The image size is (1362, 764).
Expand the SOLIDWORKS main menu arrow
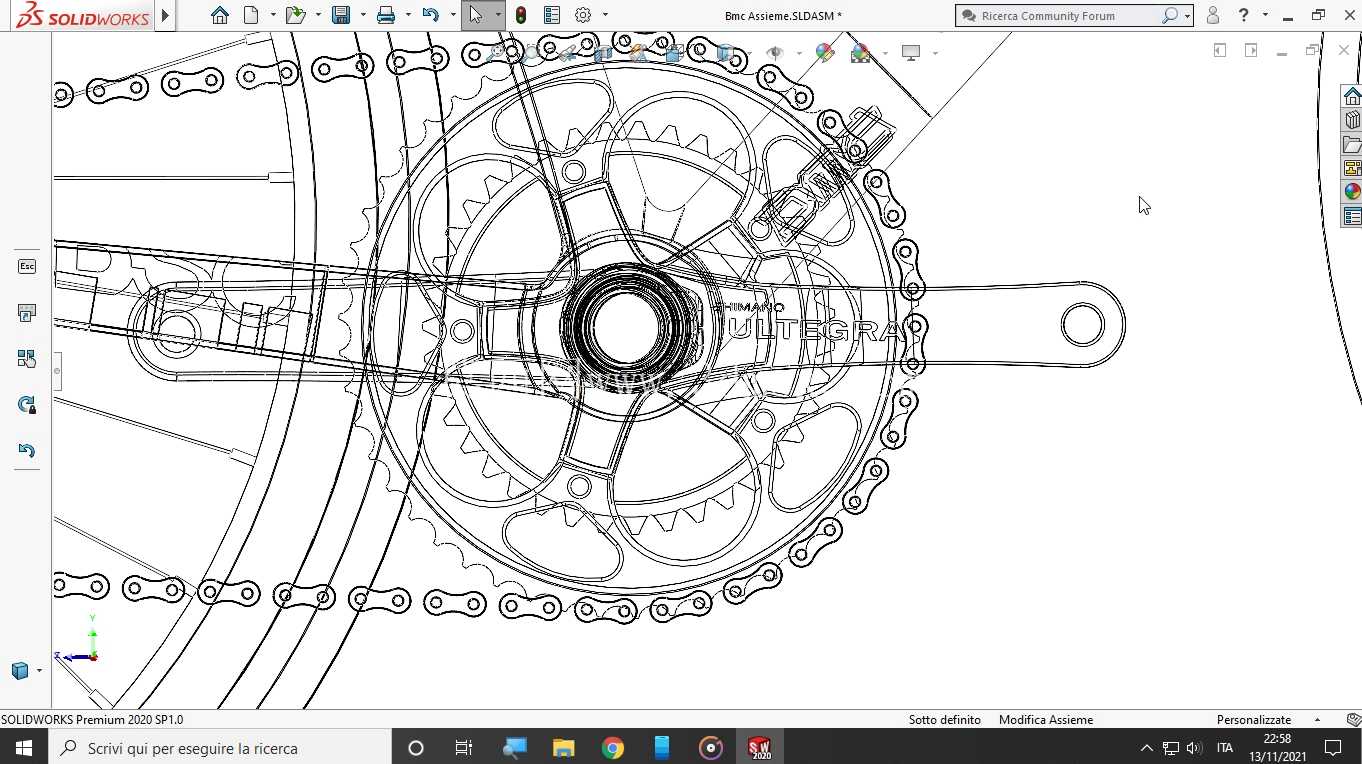pos(165,15)
